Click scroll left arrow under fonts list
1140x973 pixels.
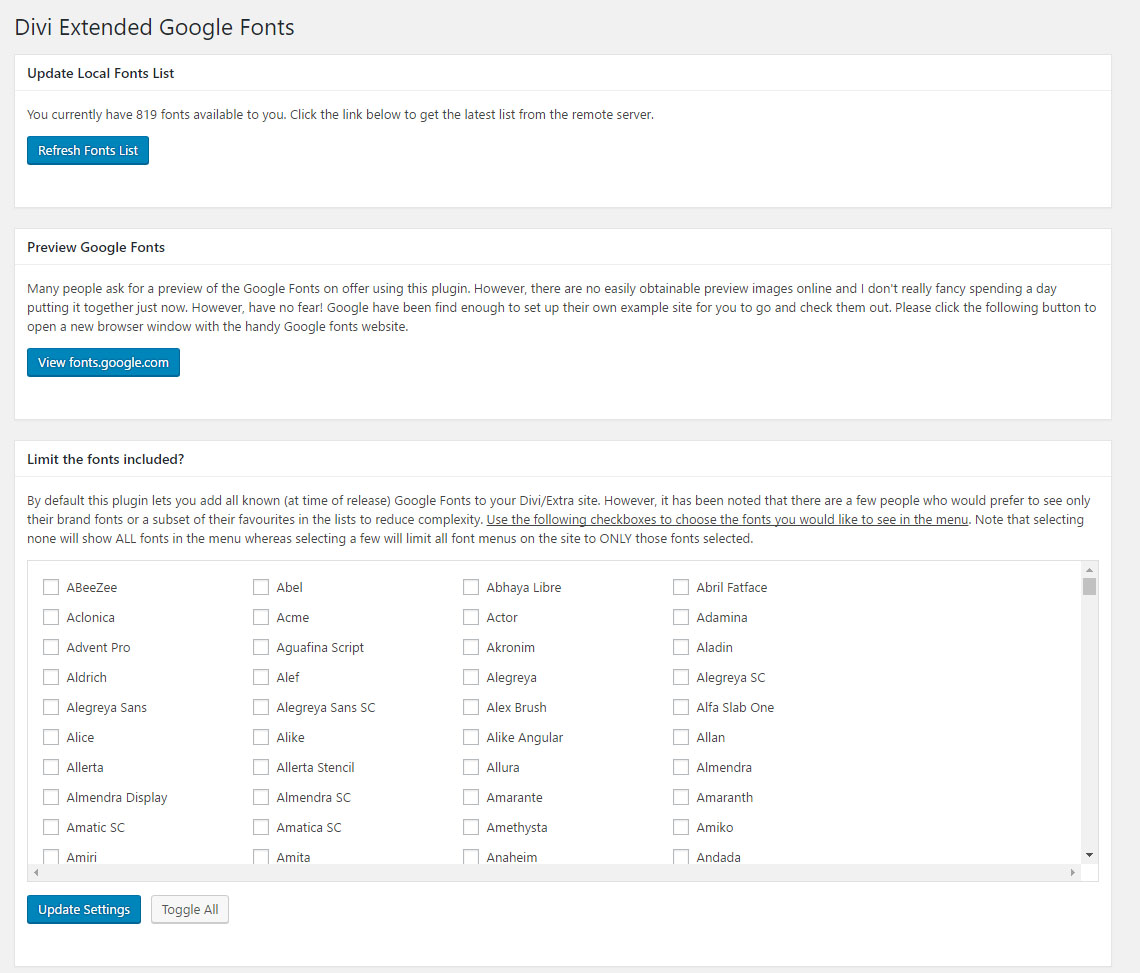pyautogui.click(x=37, y=873)
